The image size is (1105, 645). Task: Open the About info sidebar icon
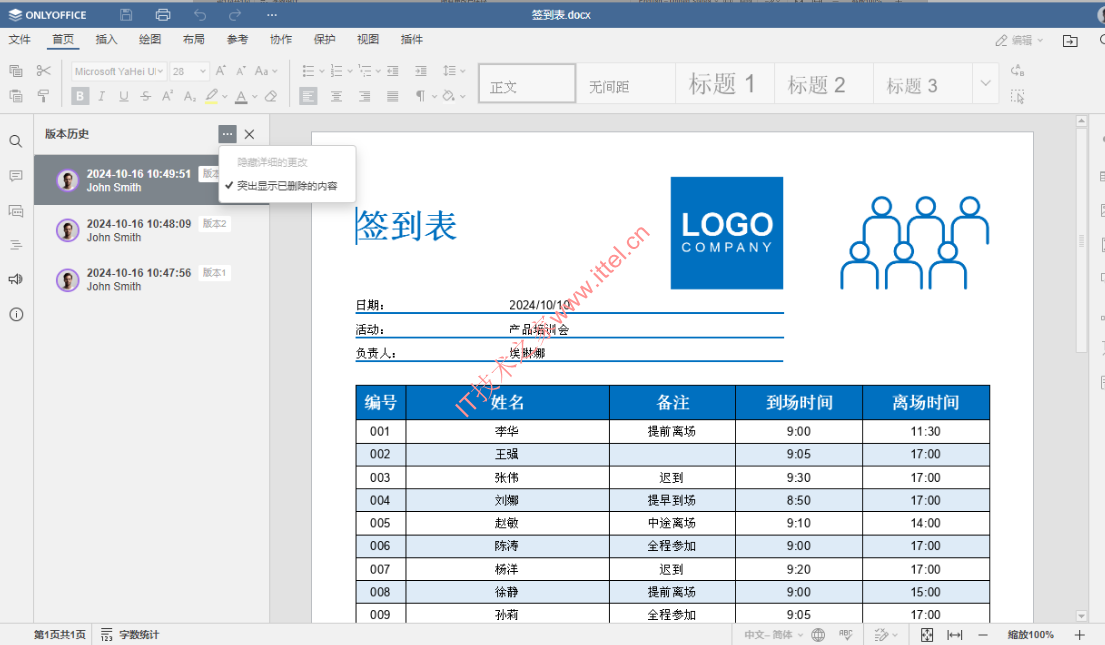click(x=16, y=314)
